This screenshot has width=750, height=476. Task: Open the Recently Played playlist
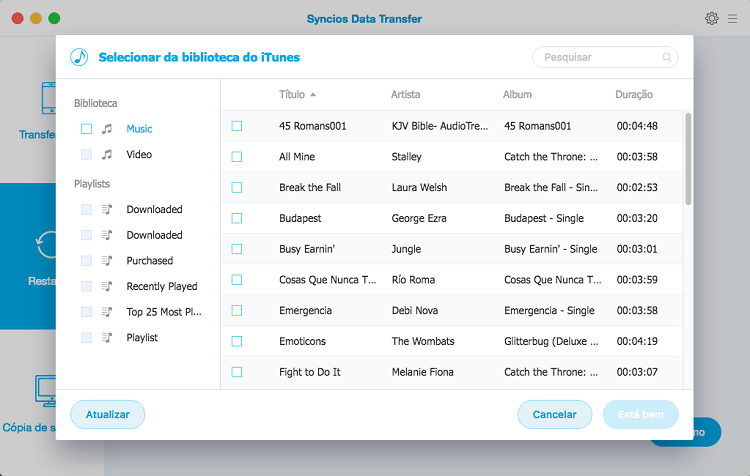[162, 286]
